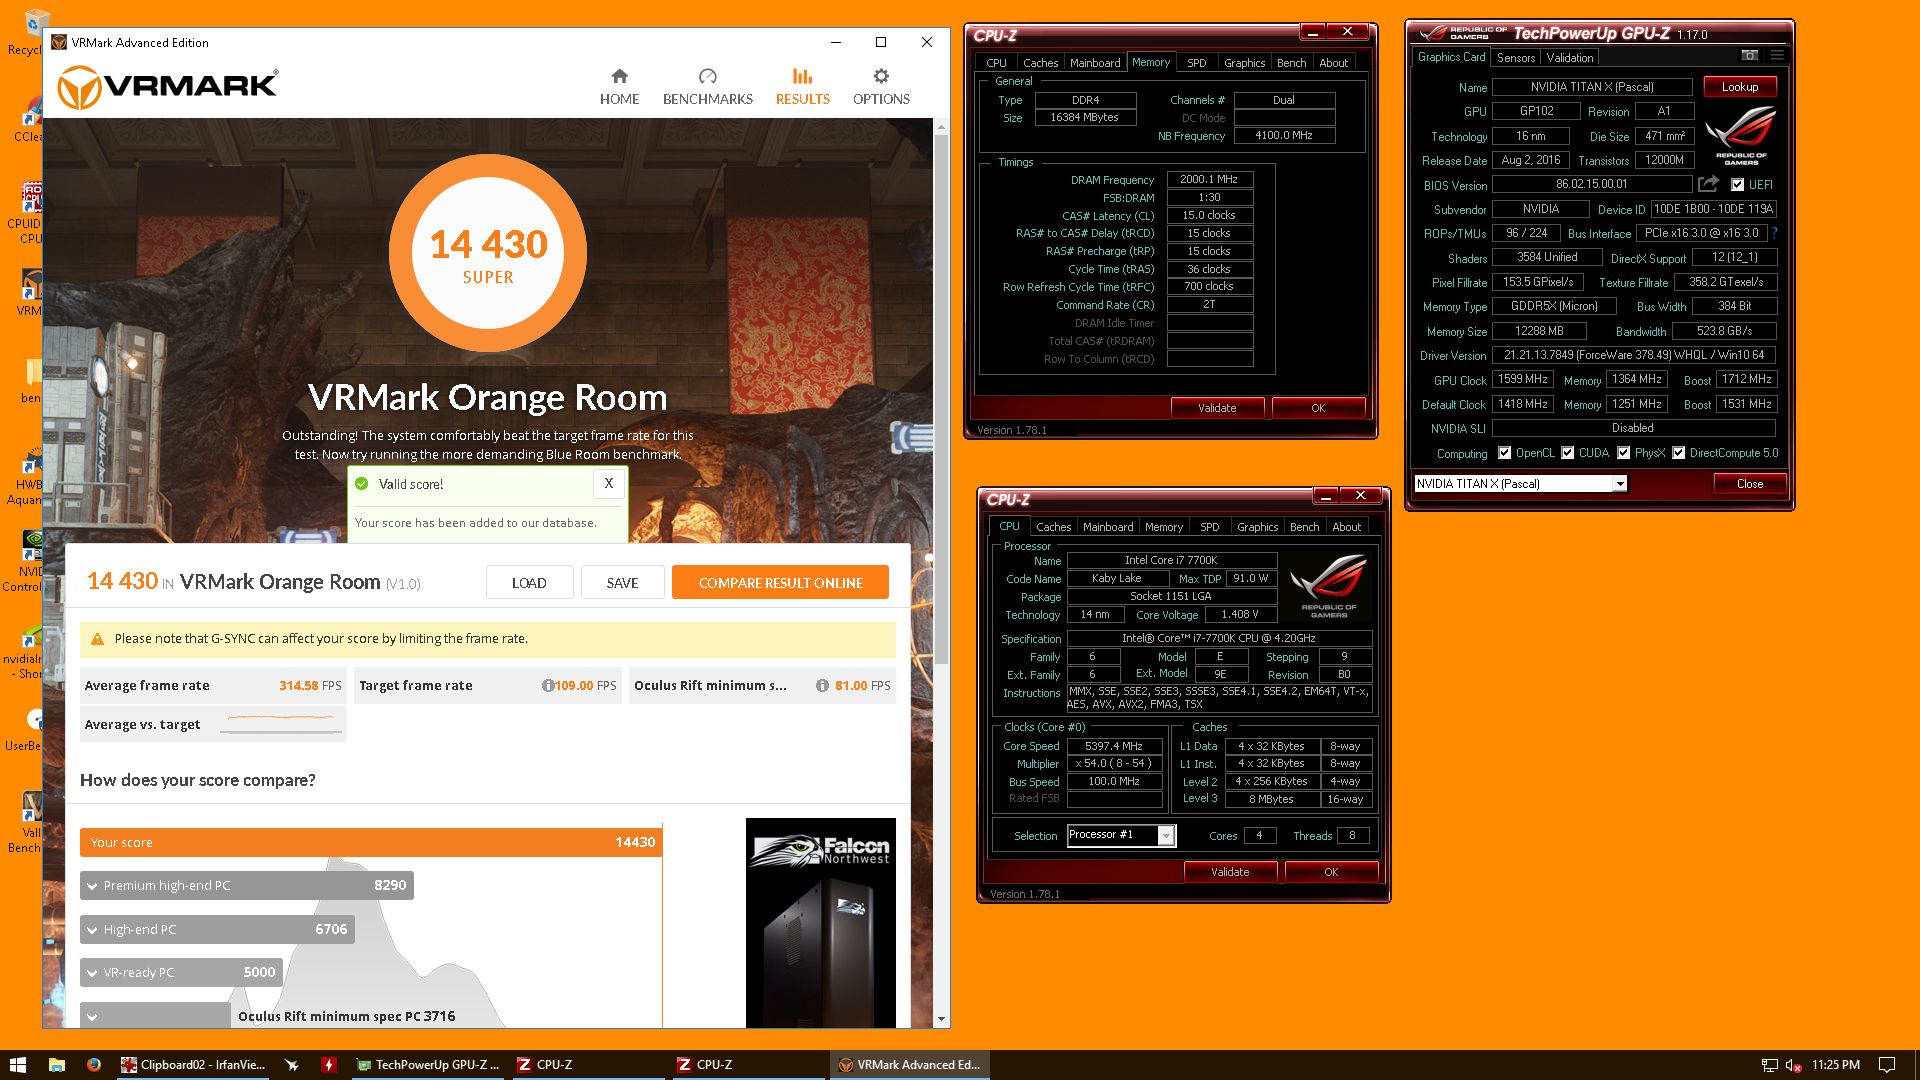Click the Falcon Northwest advertisement image
Image resolution: width=1920 pixels, height=1080 pixels.
click(x=820, y=923)
